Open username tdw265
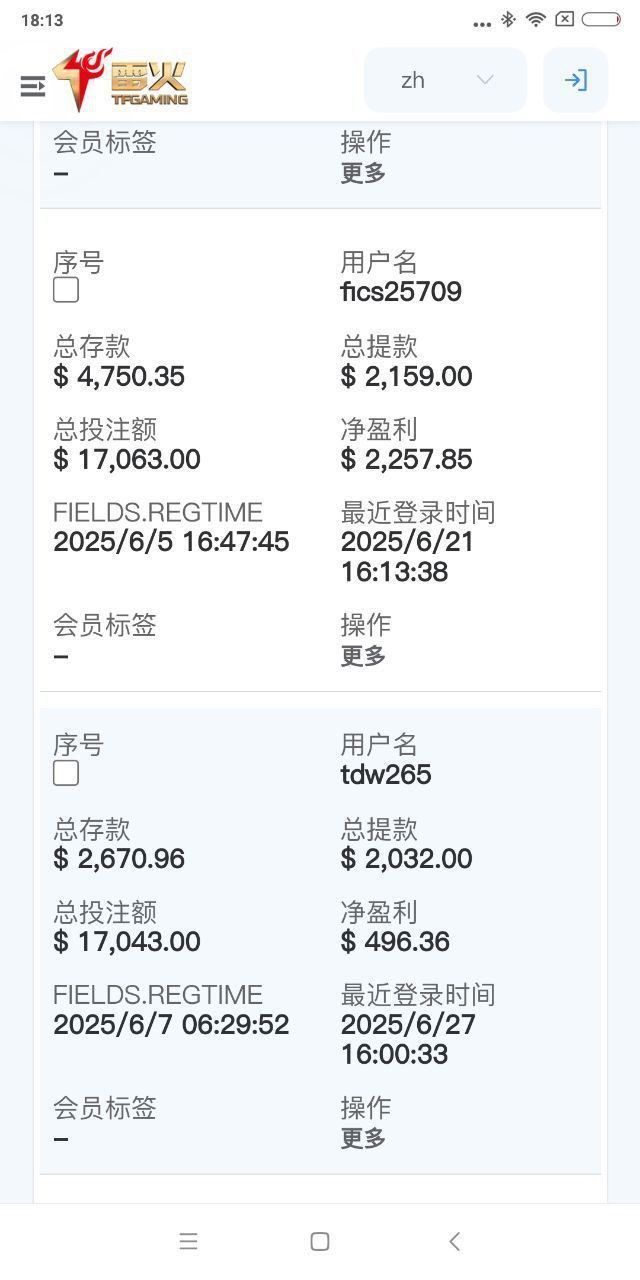 click(386, 774)
